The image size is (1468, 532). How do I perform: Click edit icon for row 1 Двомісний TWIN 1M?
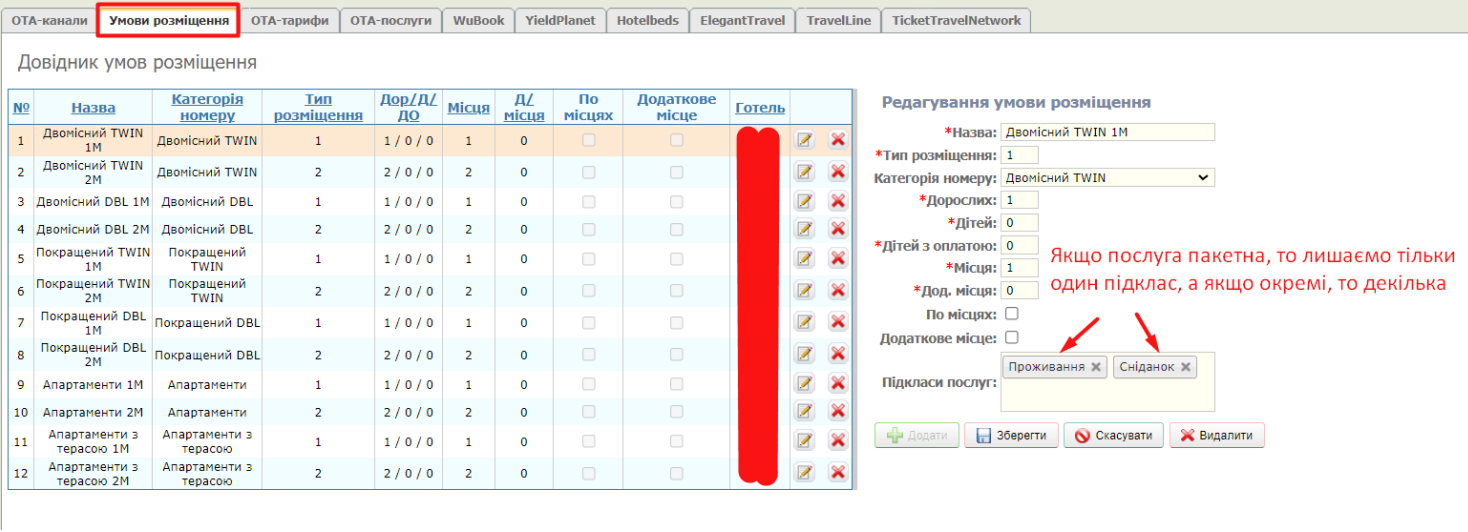coord(804,140)
